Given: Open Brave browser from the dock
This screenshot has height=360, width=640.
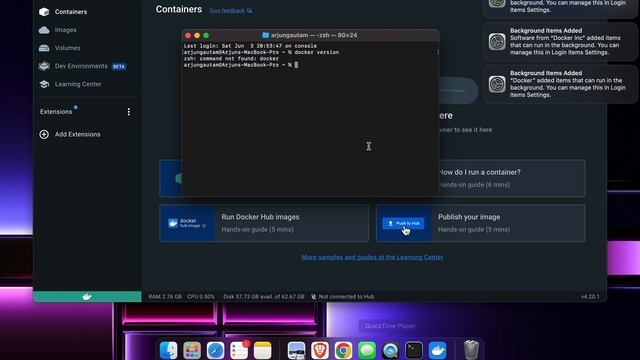Looking at the screenshot, I should (320, 350).
